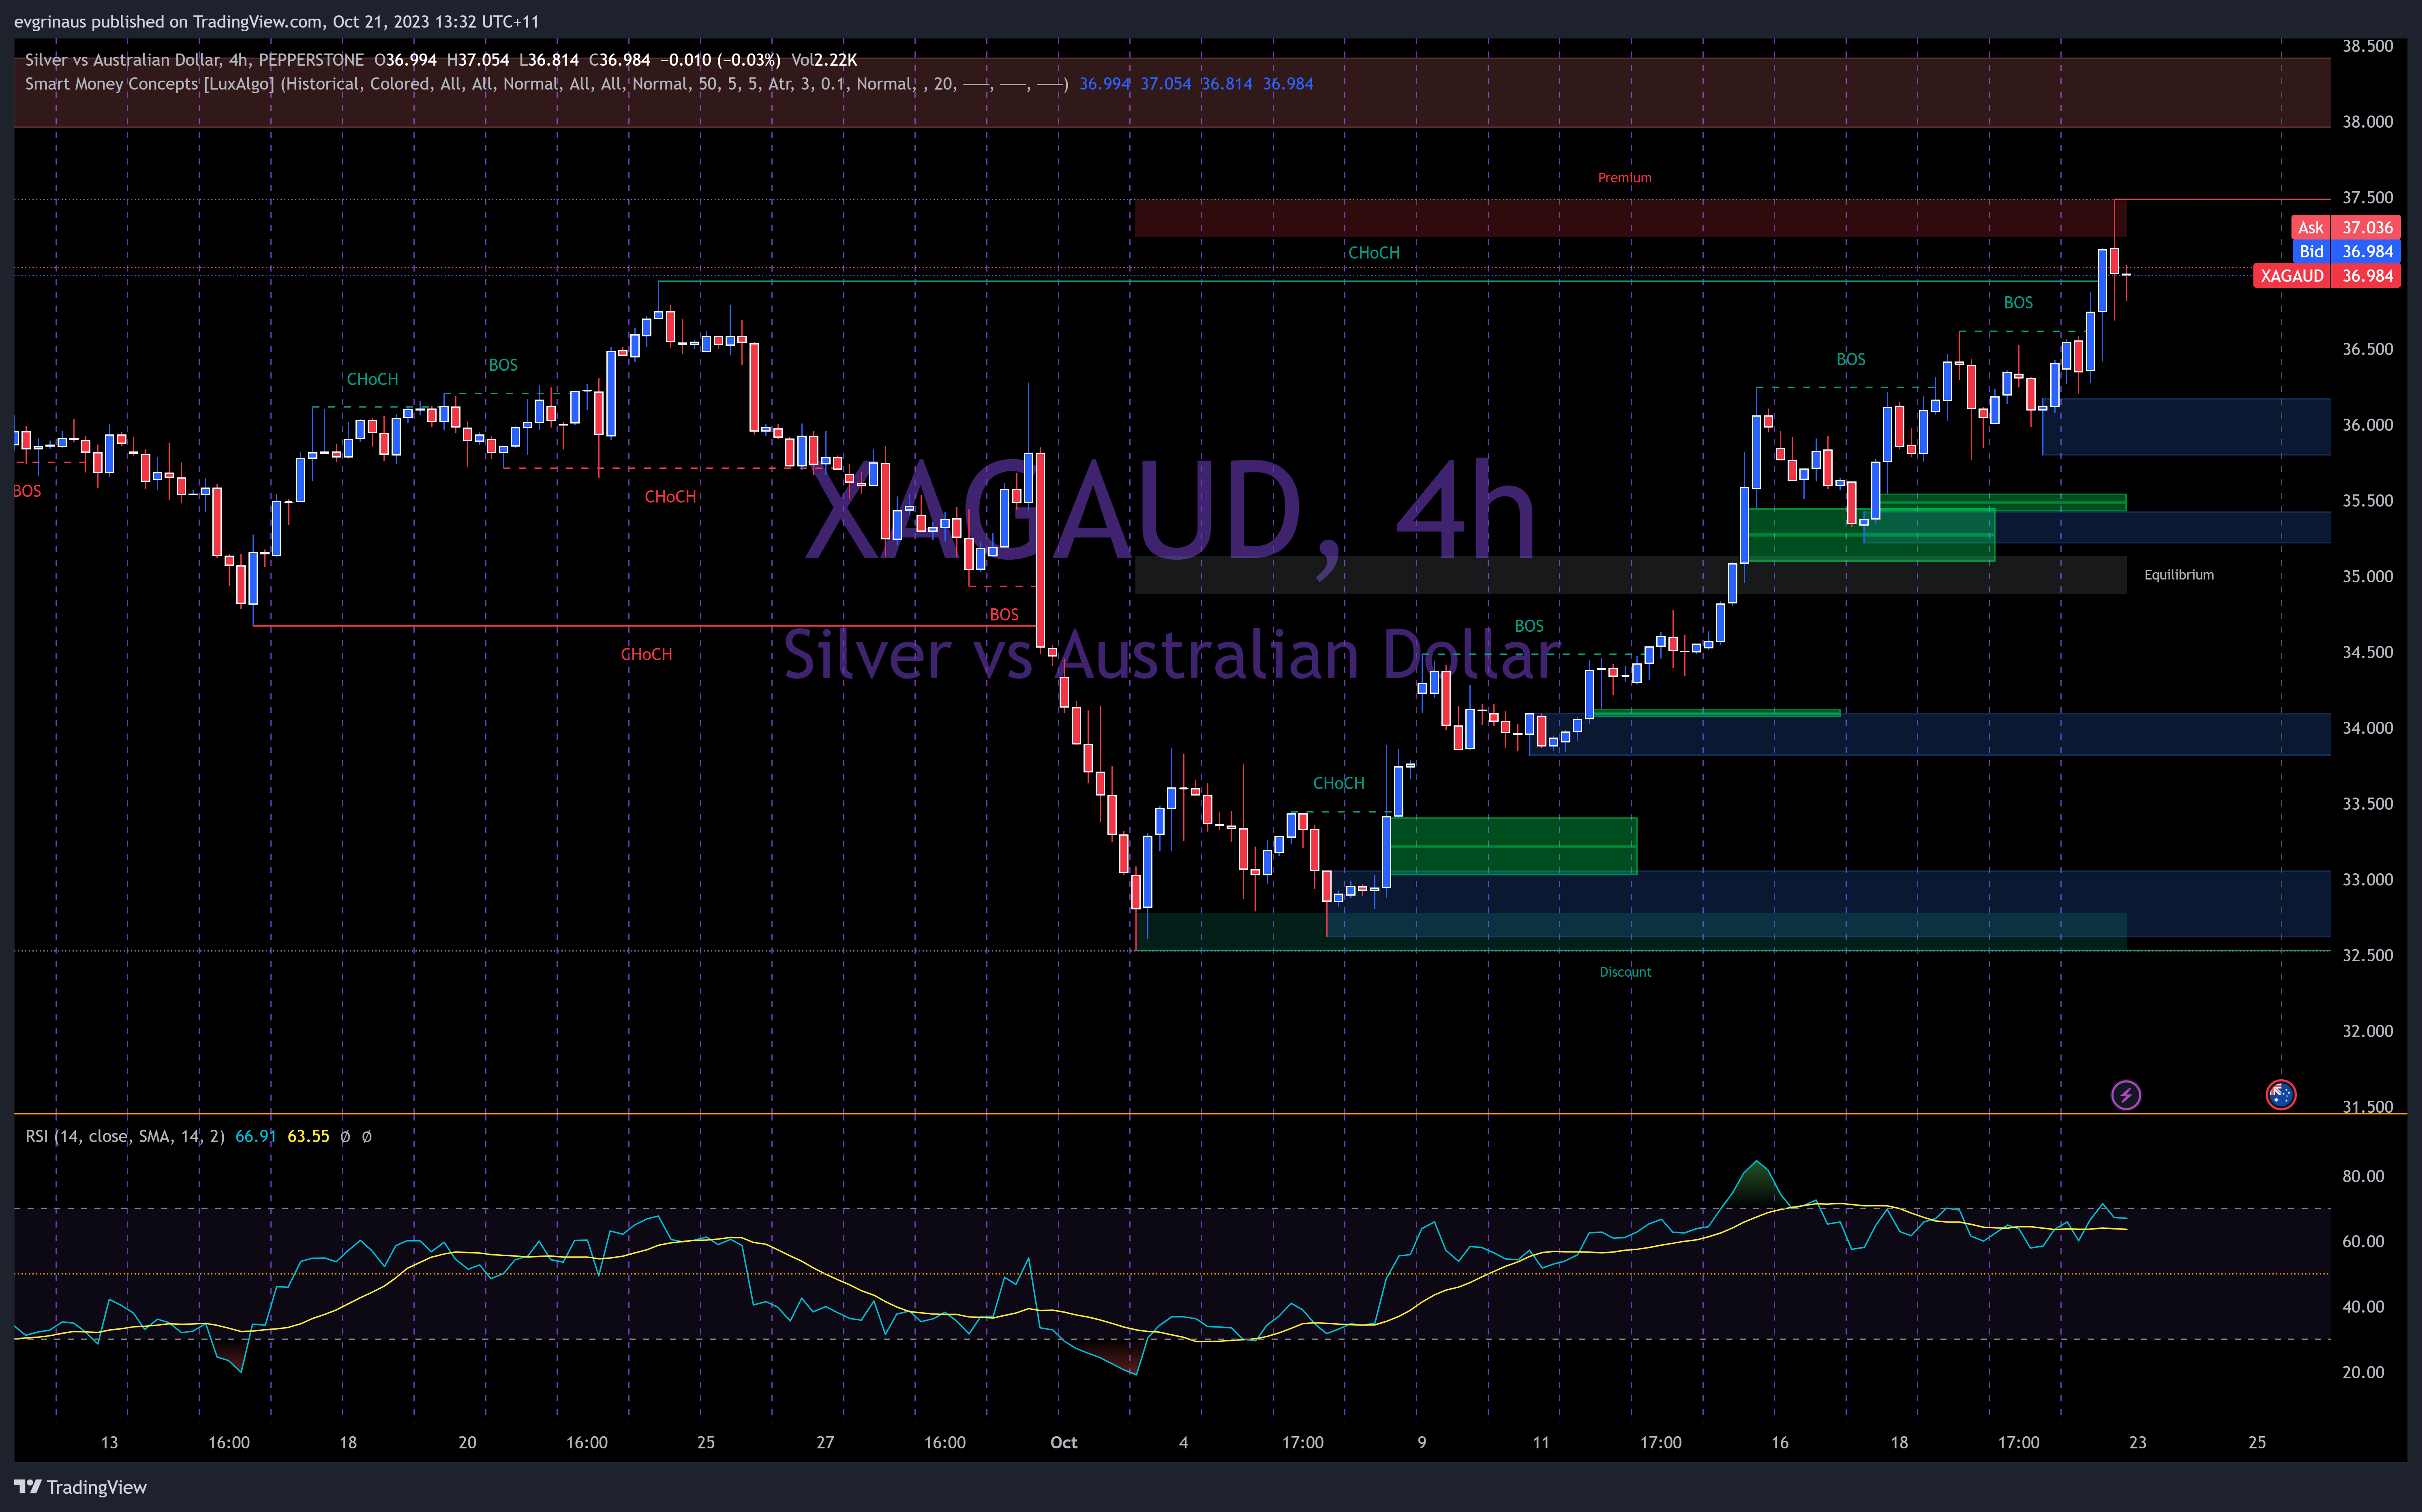This screenshot has height=1512, width=2422.
Task: Click the 23 date on time axis
Action: 2137,1443
